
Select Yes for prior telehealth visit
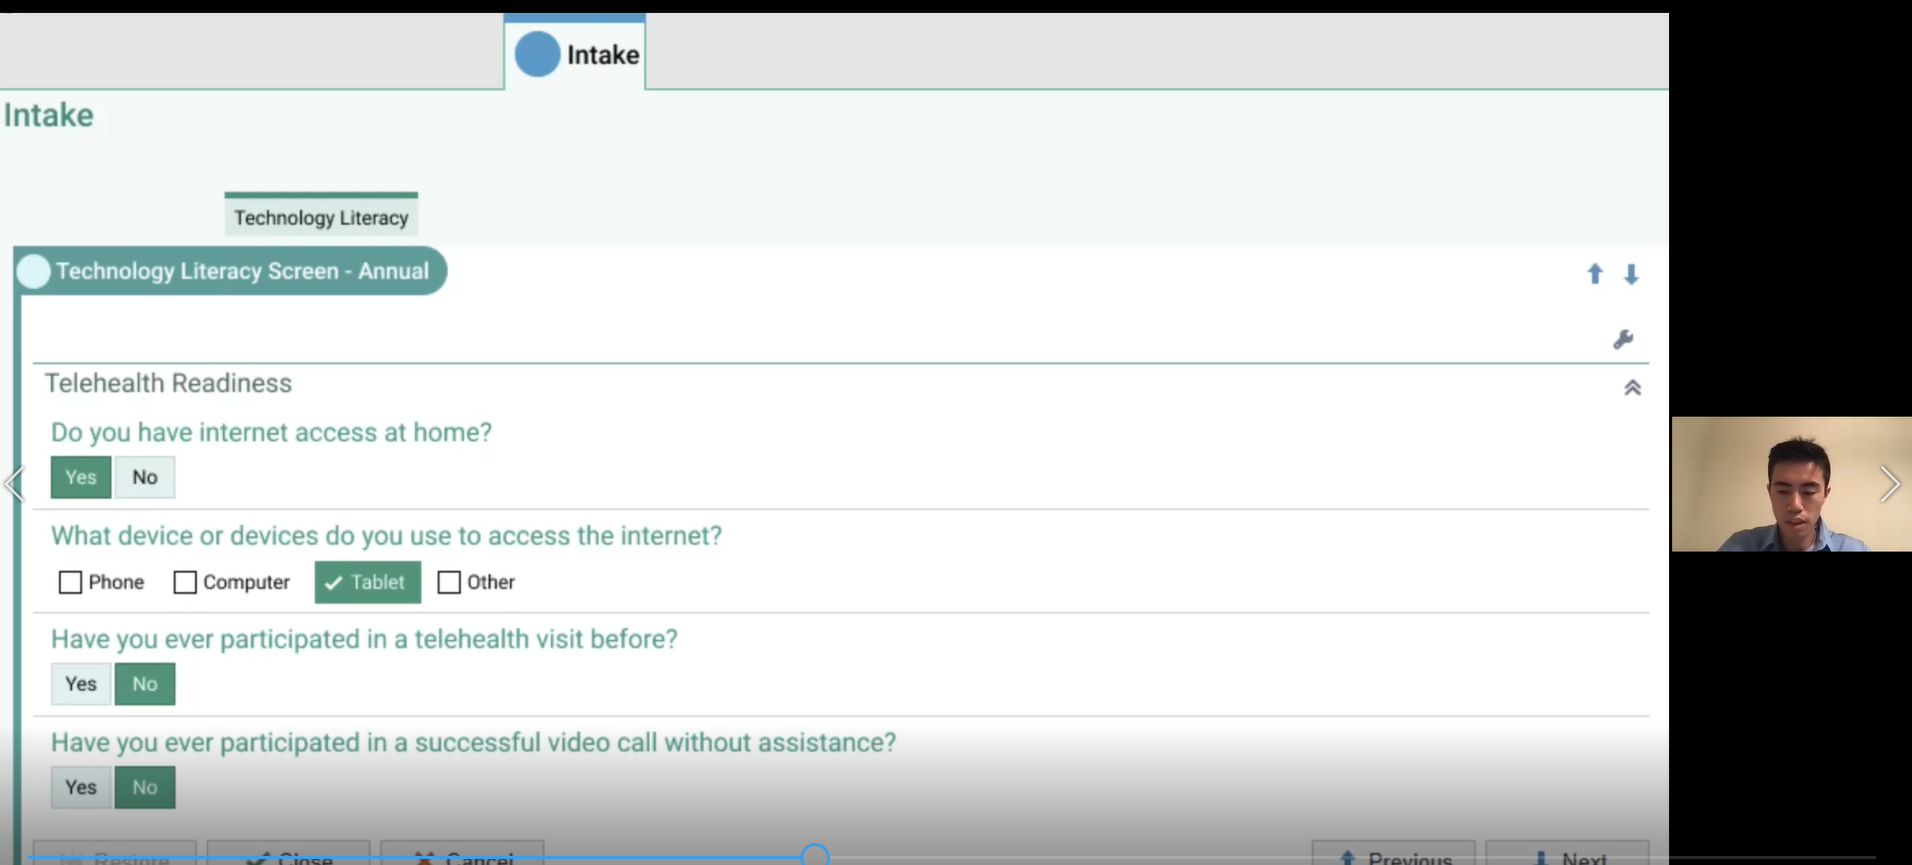coord(80,684)
